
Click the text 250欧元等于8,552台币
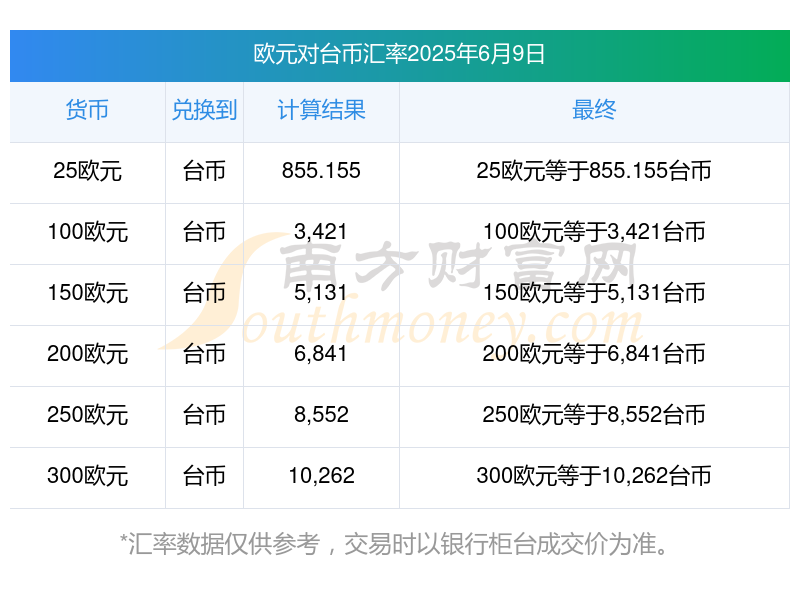pos(594,415)
